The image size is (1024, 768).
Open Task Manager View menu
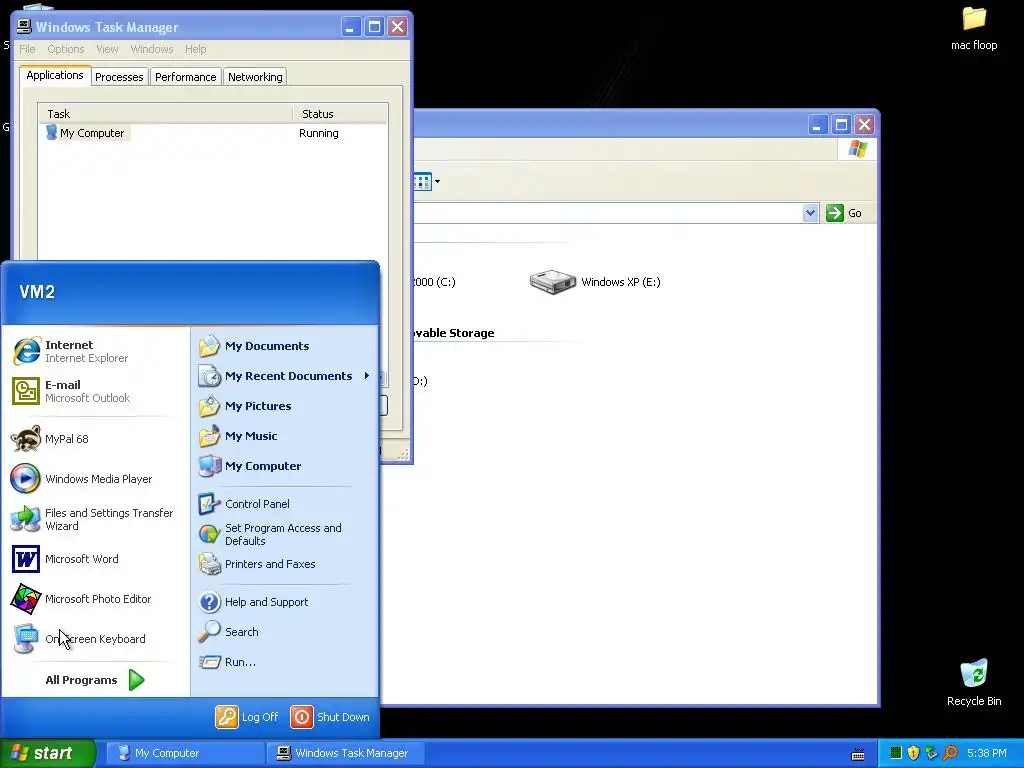click(x=107, y=49)
